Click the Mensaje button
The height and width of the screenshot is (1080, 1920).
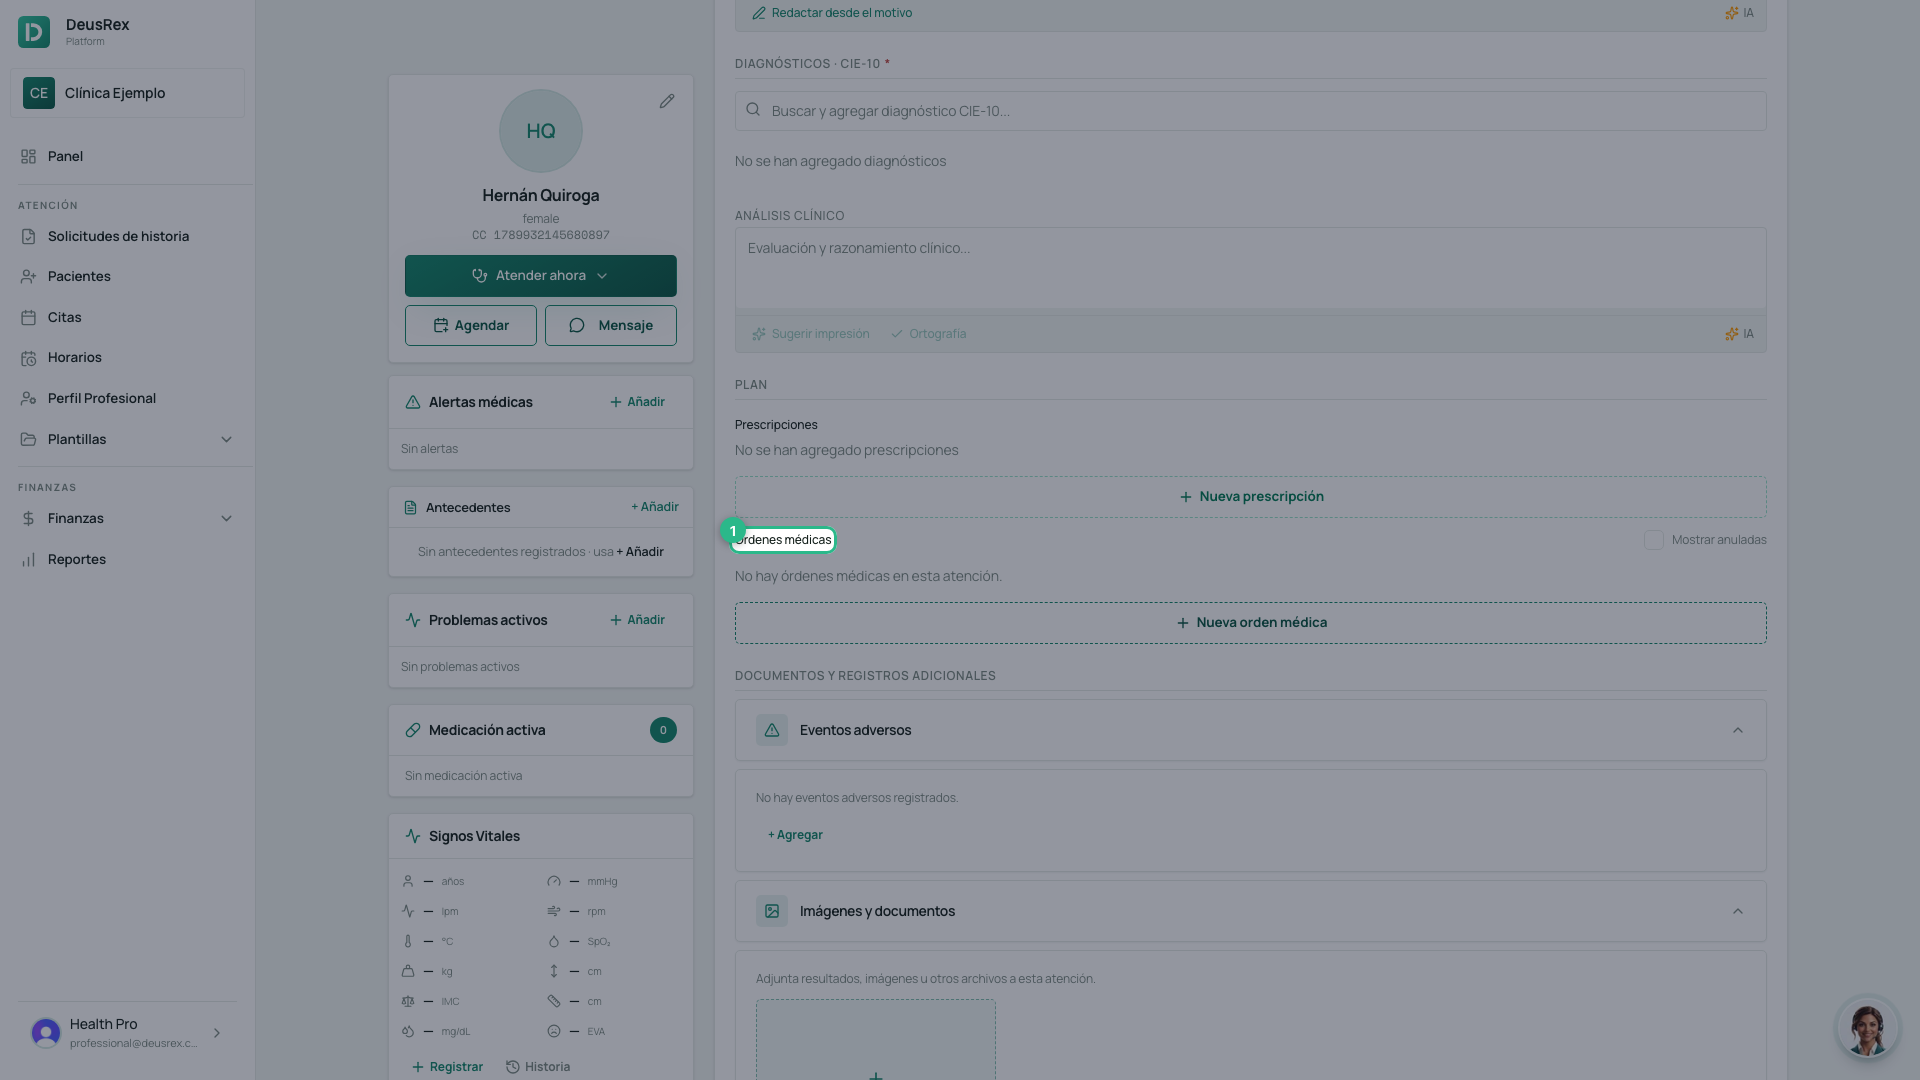pyautogui.click(x=611, y=325)
